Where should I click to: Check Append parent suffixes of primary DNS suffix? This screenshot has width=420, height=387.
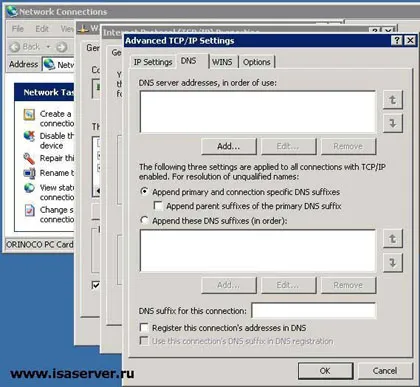(x=158, y=206)
